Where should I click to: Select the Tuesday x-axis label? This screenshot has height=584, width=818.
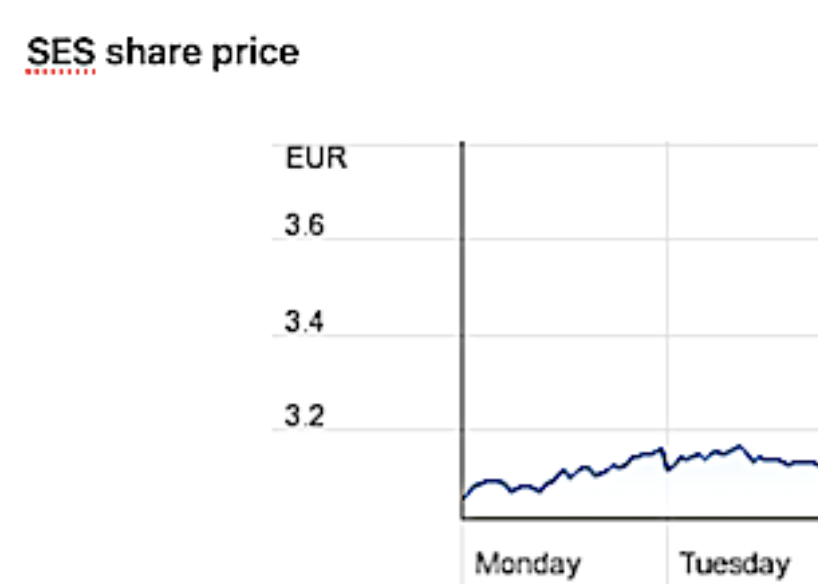(x=734, y=562)
